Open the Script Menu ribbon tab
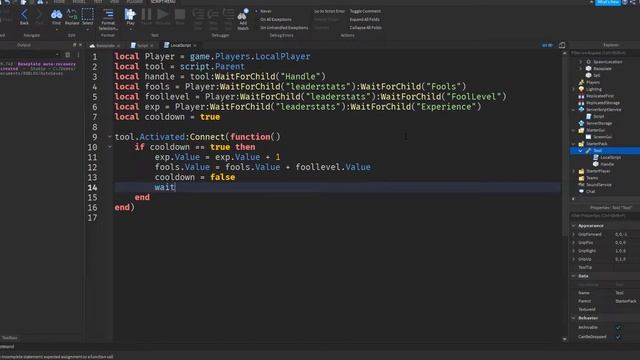 point(163,2)
